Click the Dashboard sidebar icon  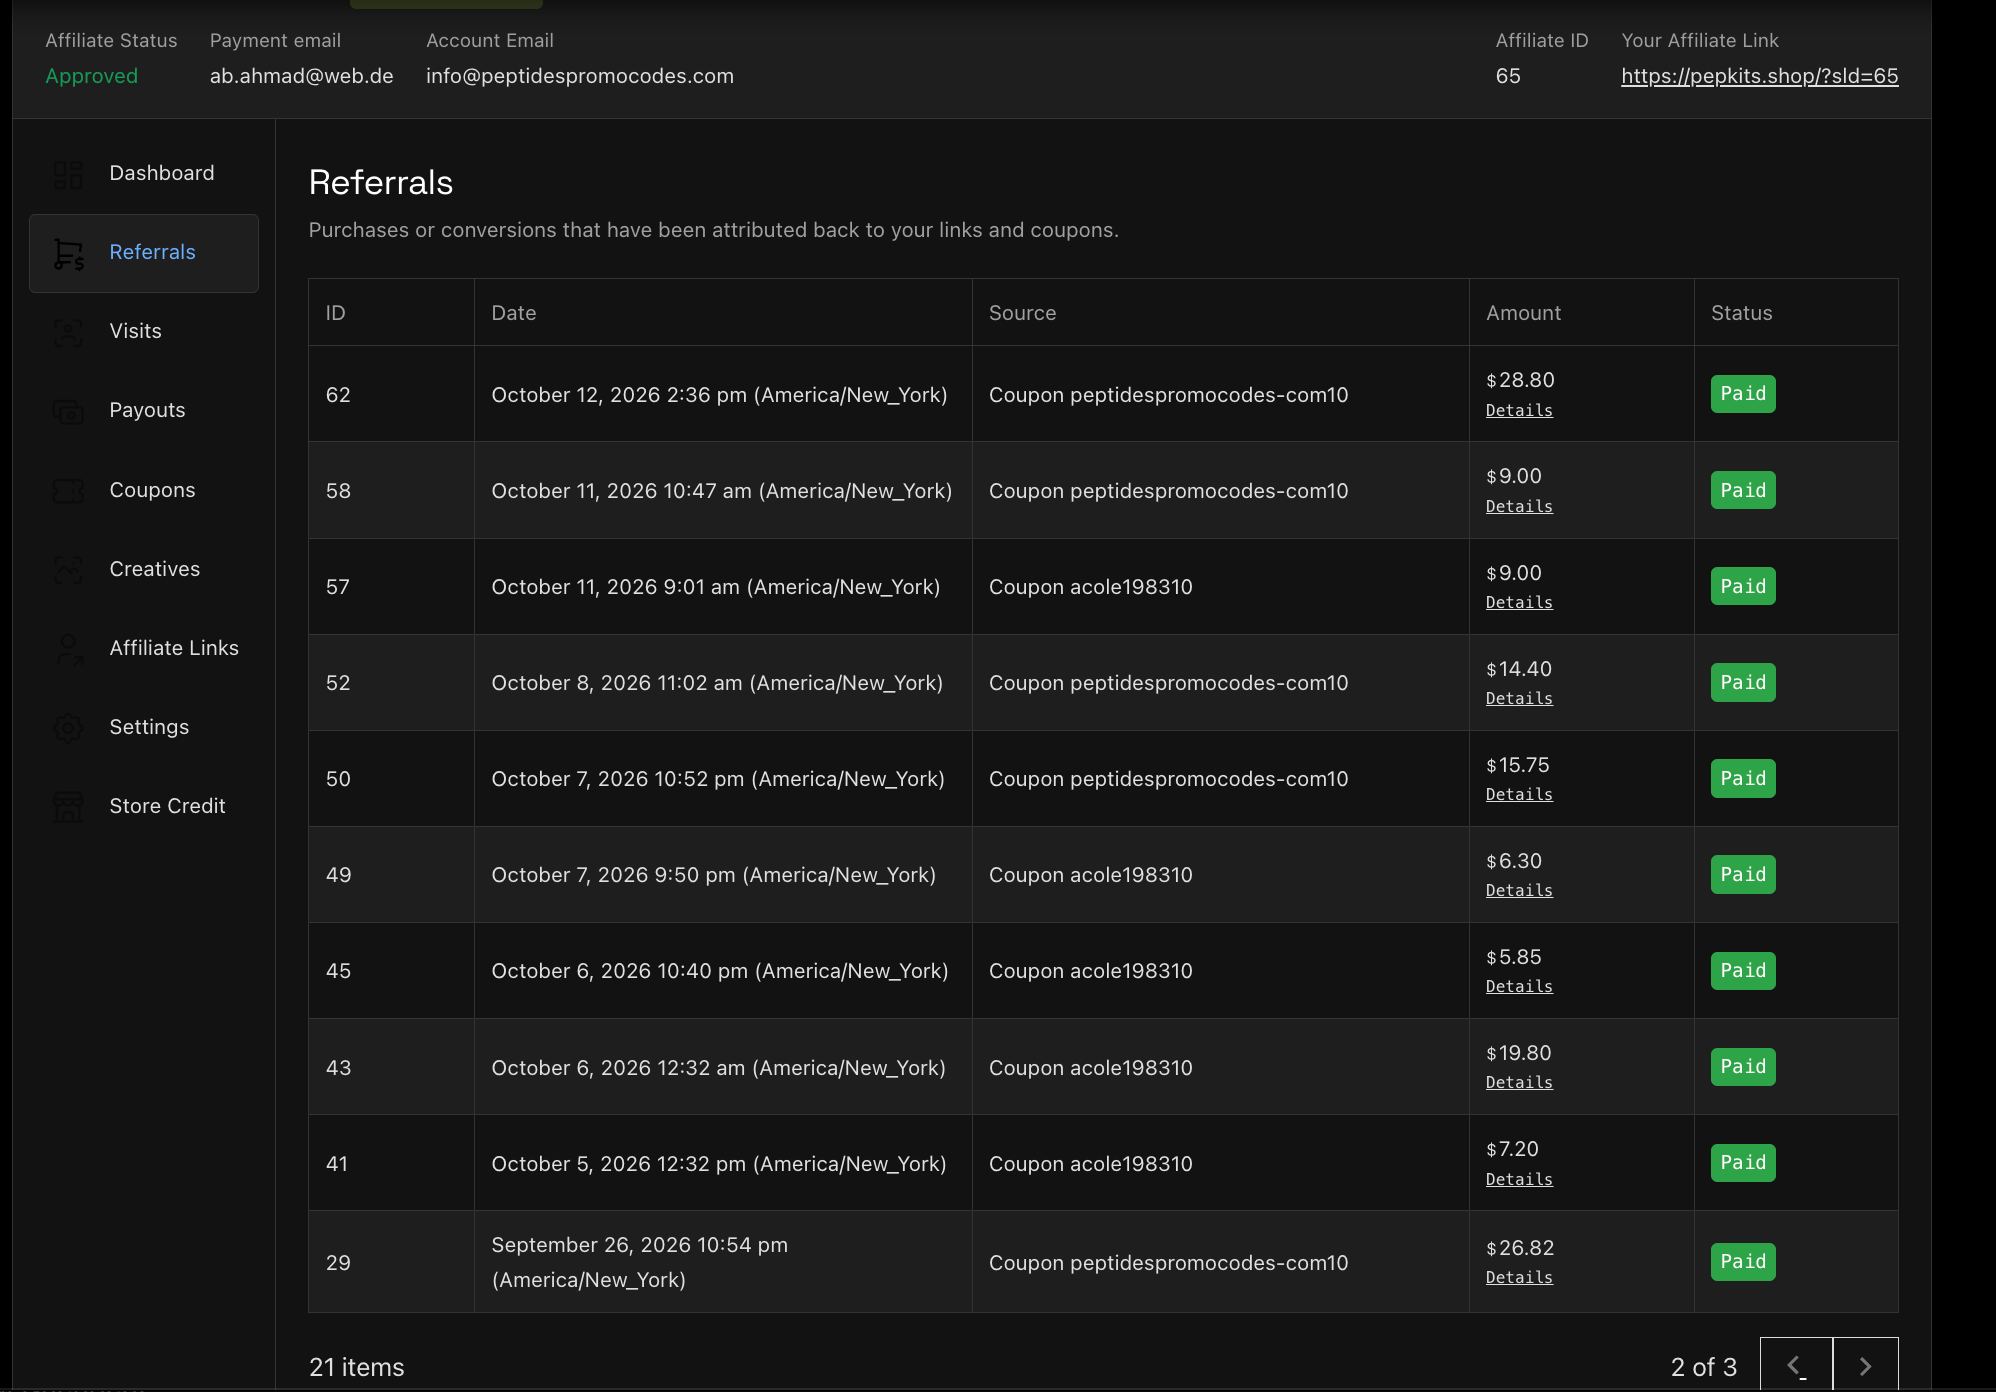tap(68, 174)
